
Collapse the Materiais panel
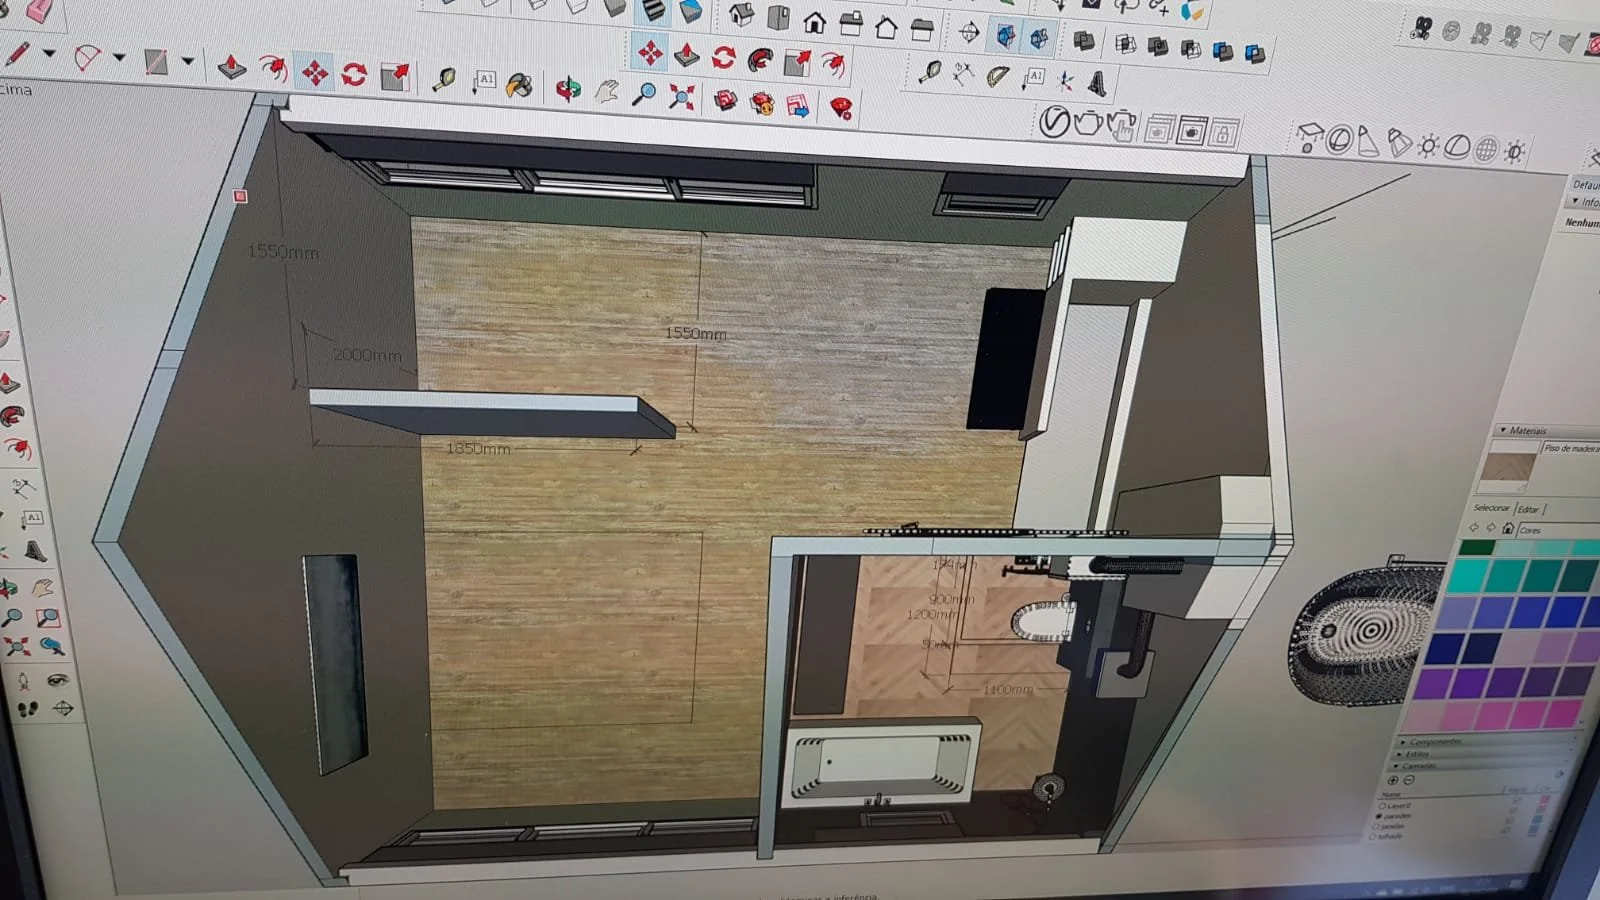click(x=1503, y=430)
